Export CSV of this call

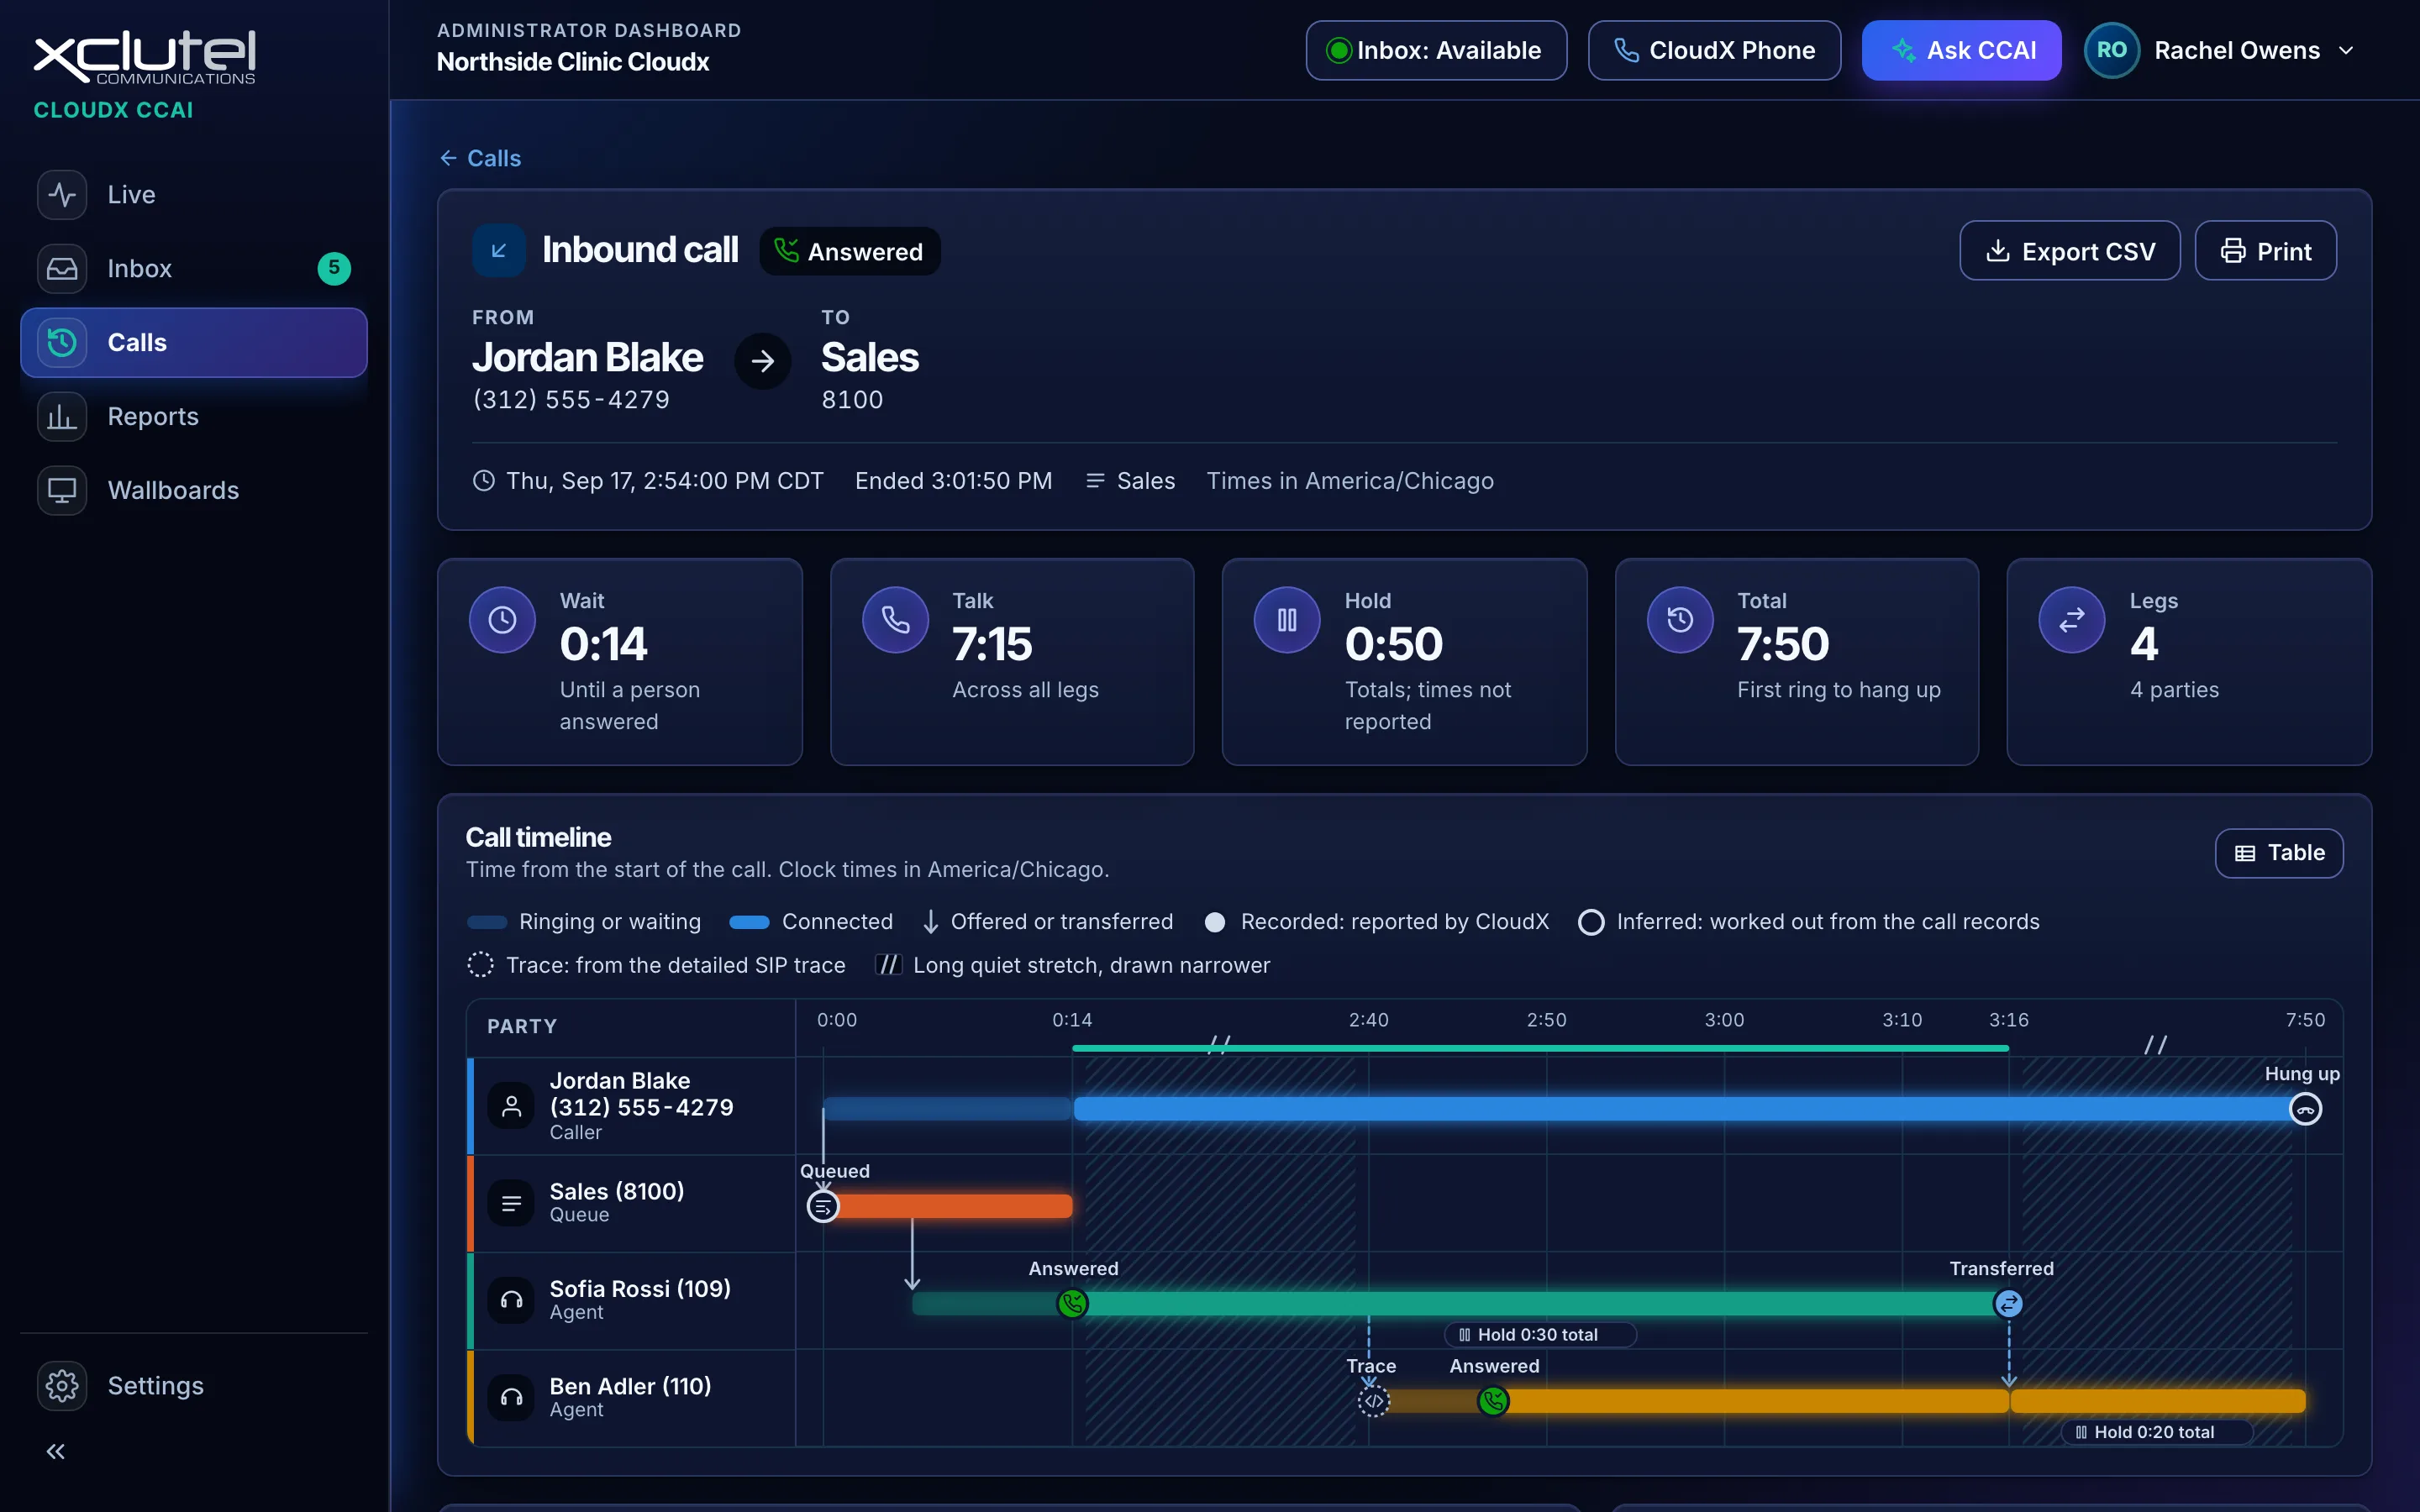[2069, 250]
